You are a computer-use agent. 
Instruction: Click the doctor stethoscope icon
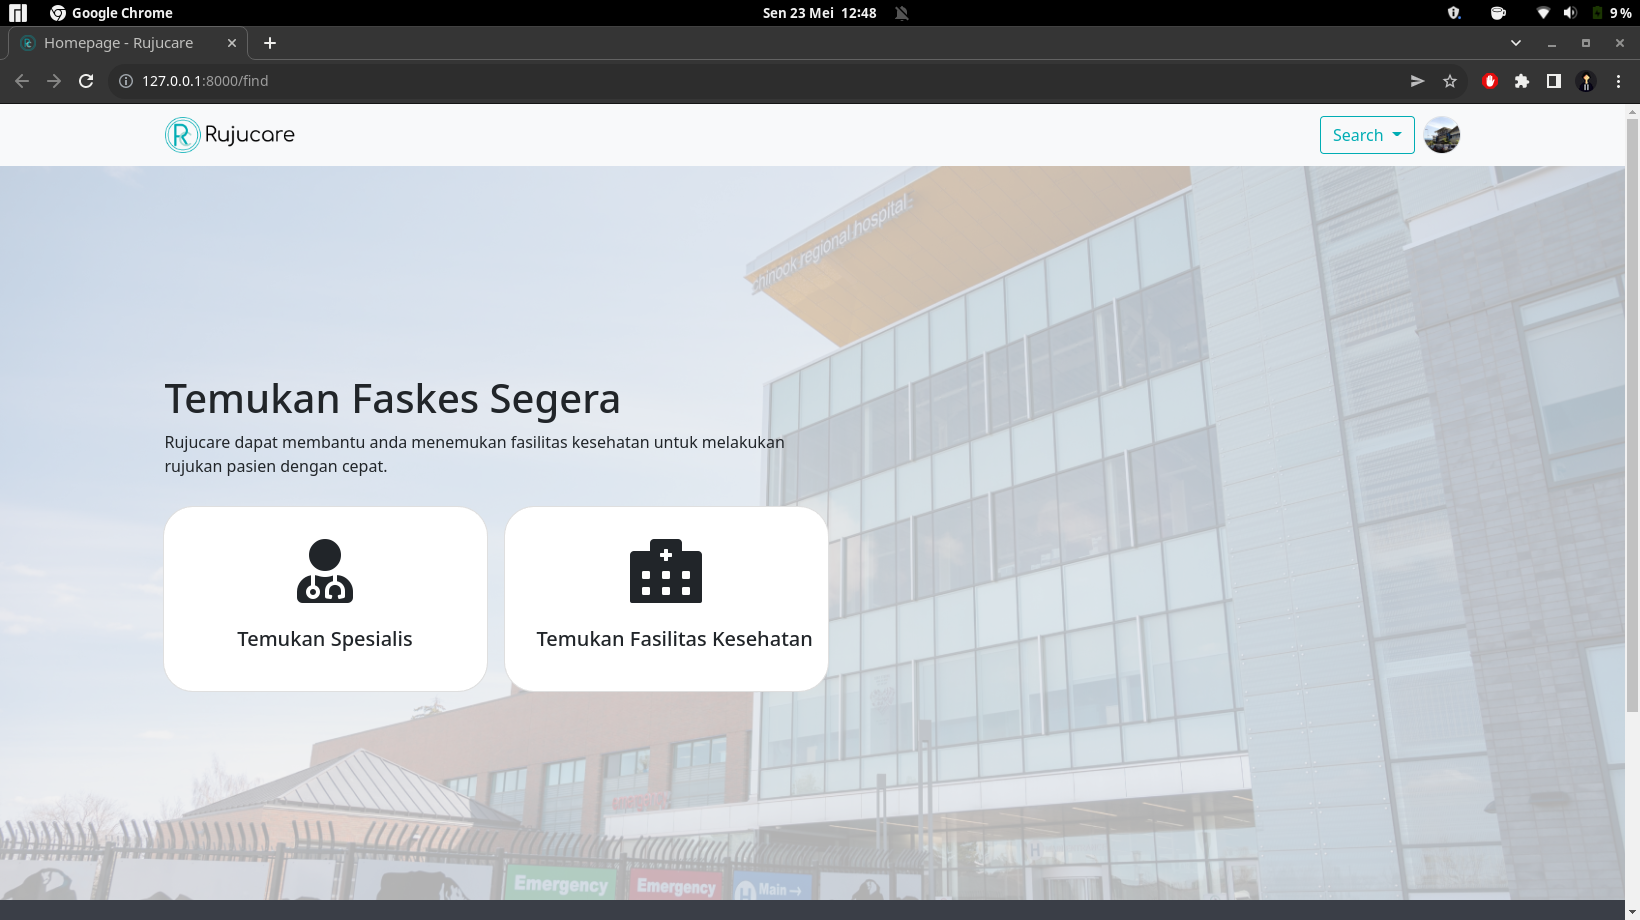(x=325, y=571)
